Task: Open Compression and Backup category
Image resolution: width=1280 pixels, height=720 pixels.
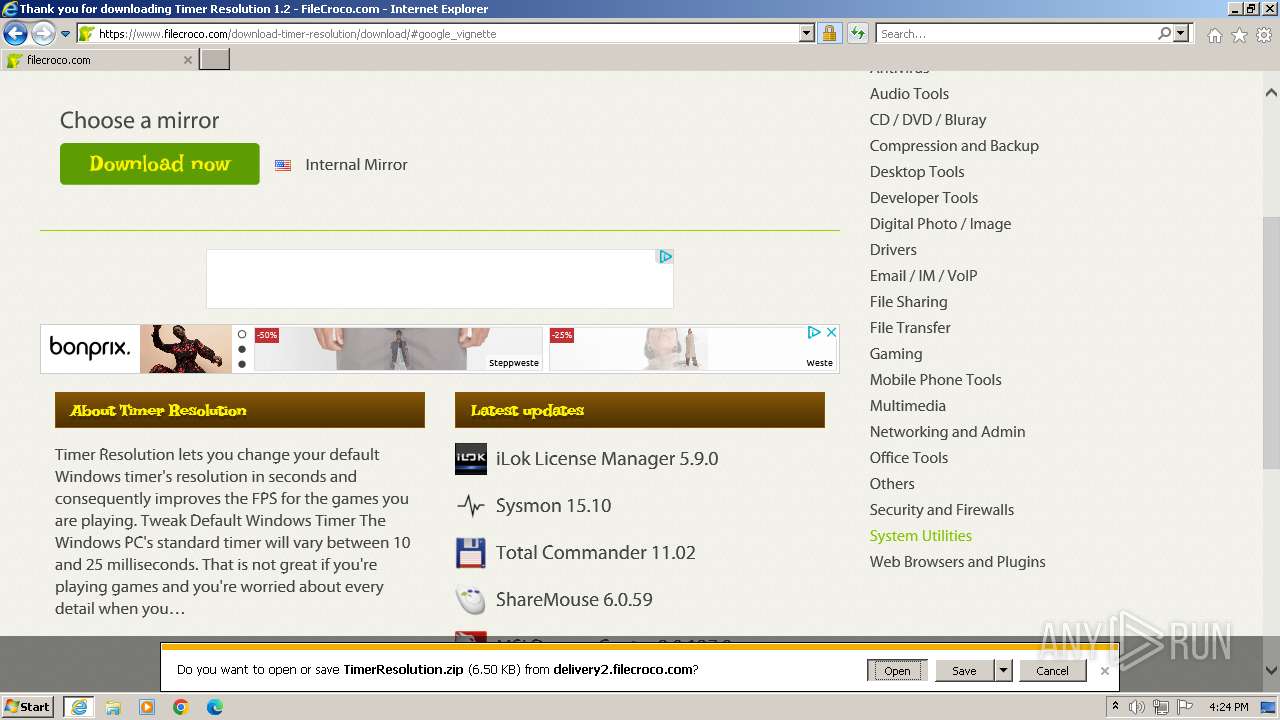Action: [954, 146]
